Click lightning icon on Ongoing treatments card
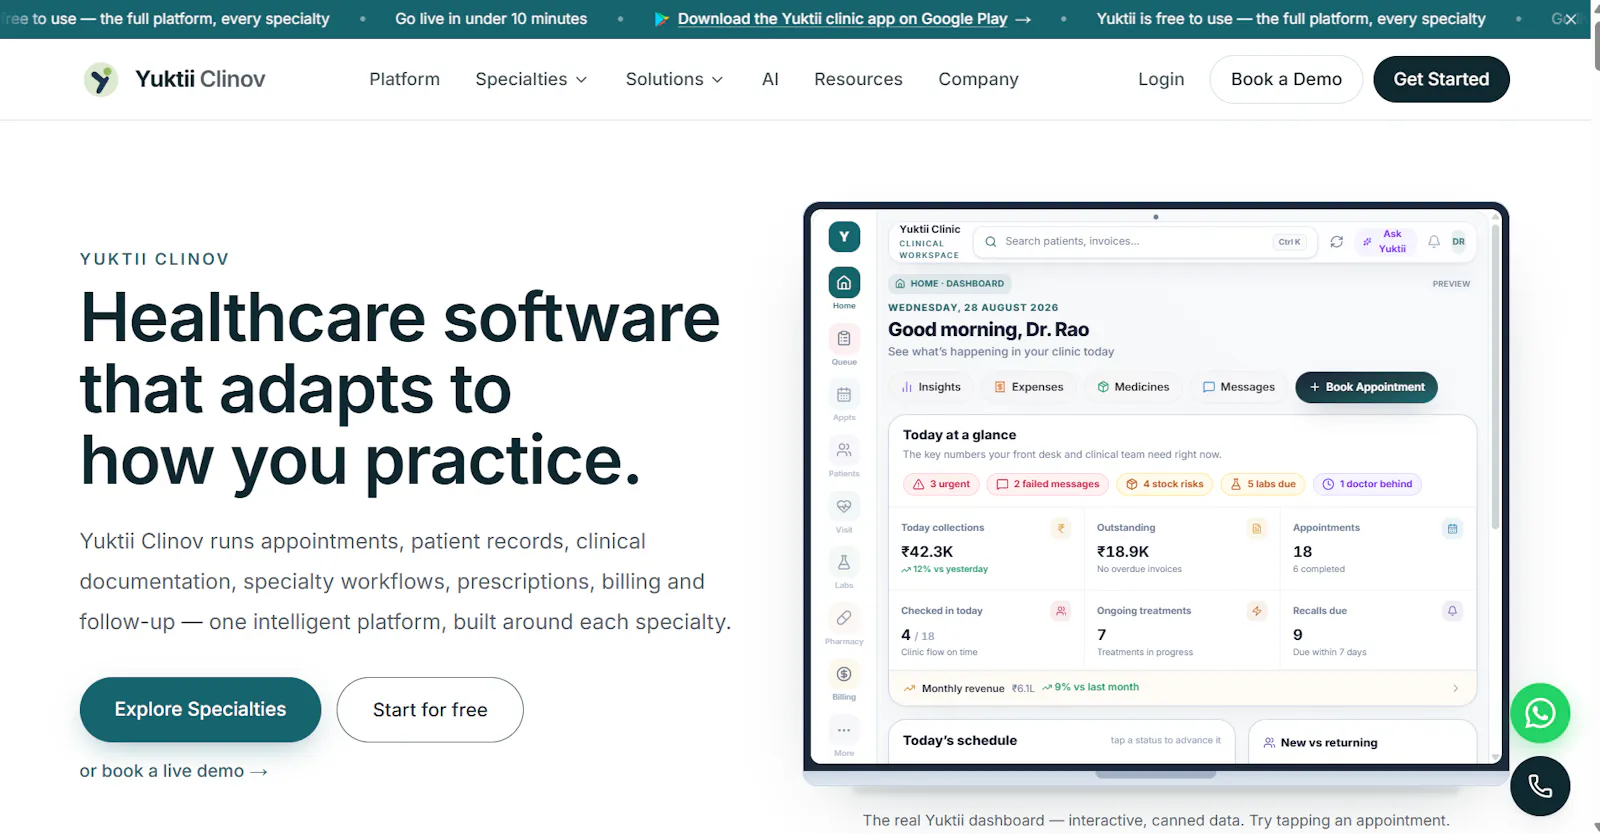 (x=1257, y=611)
